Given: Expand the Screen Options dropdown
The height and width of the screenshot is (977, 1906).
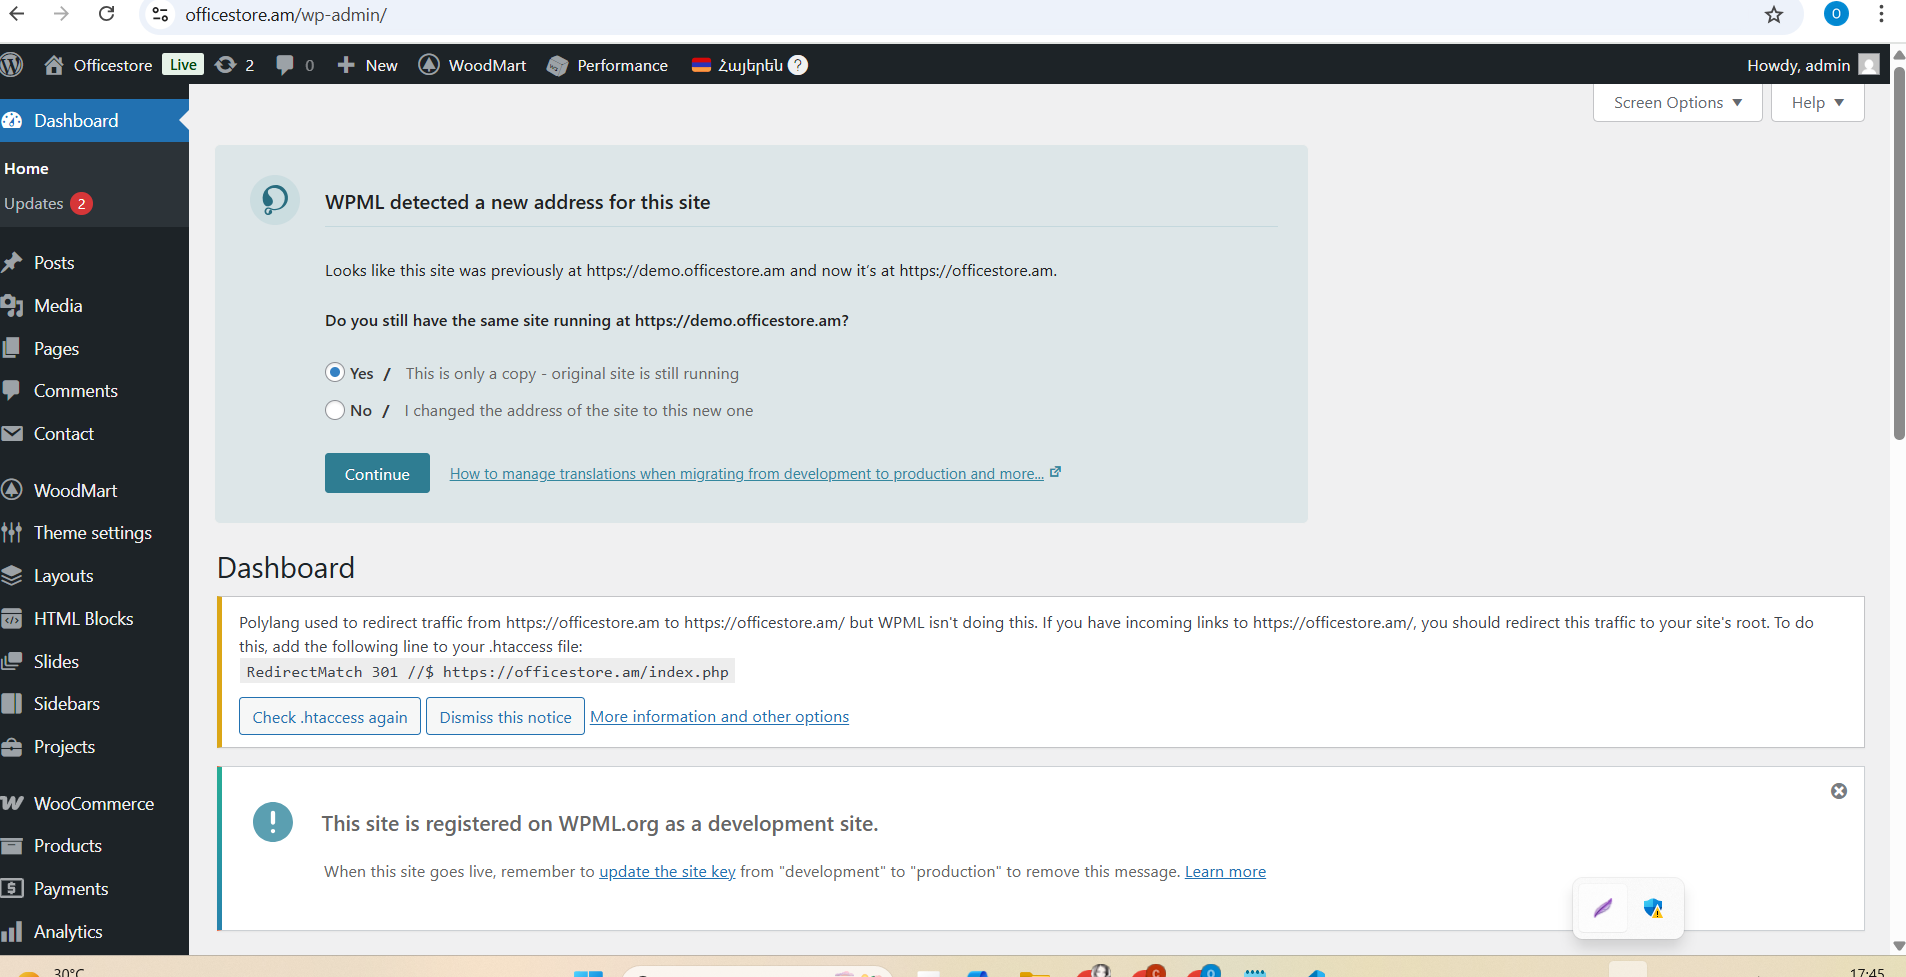Looking at the screenshot, I should tap(1677, 102).
